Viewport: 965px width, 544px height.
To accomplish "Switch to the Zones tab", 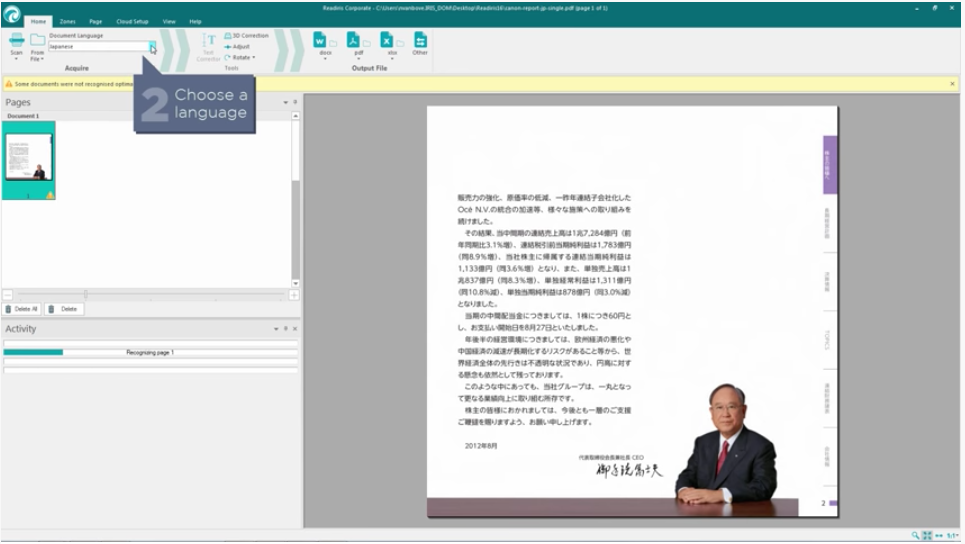I will tap(67, 21).
